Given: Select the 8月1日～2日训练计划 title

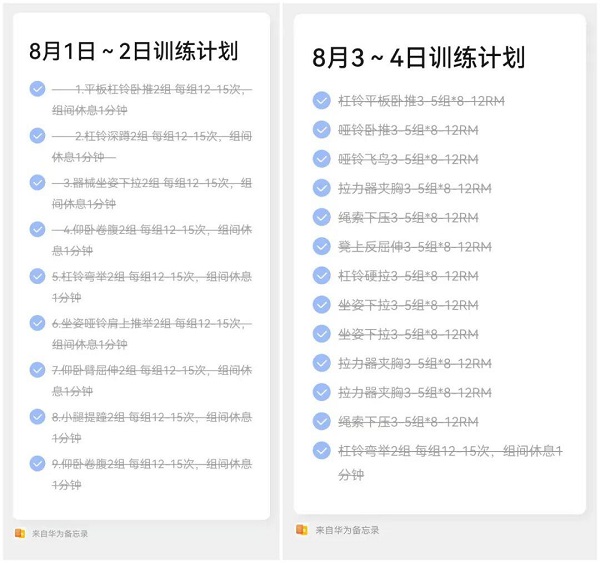Looking at the screenshot, I should click(134, 51).
